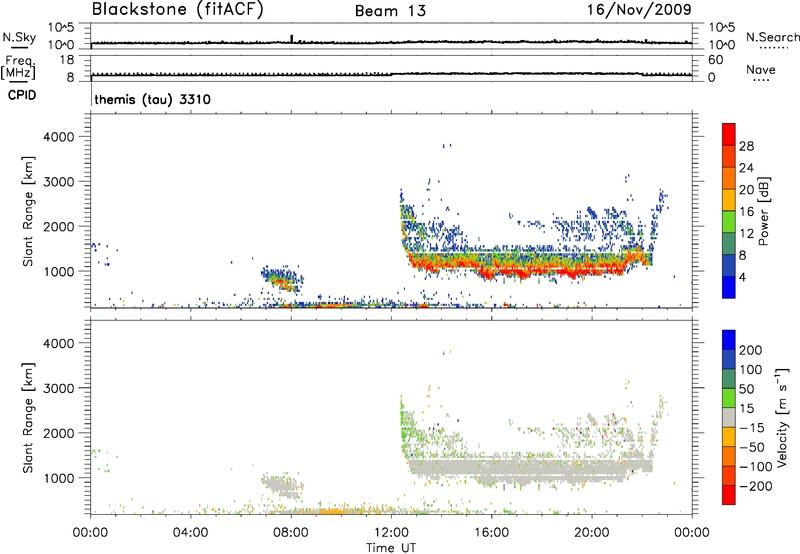Click the velocity colorbar value -50
This screenshot has width=800, height=554.
click(x=752, y=447)
